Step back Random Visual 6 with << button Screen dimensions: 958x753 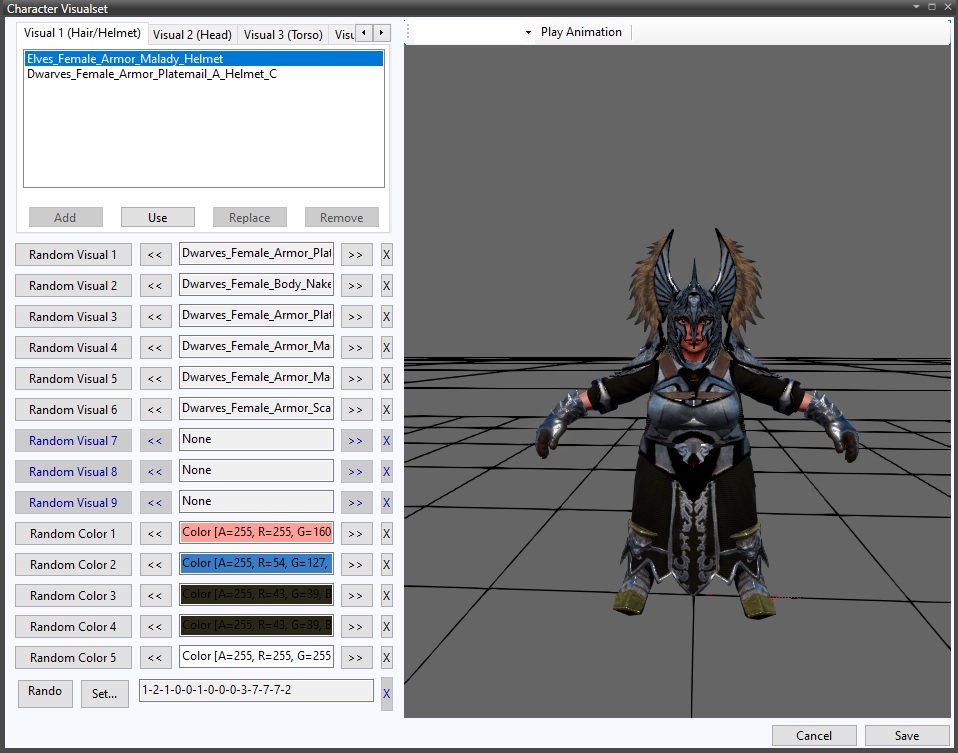[155, 410]
